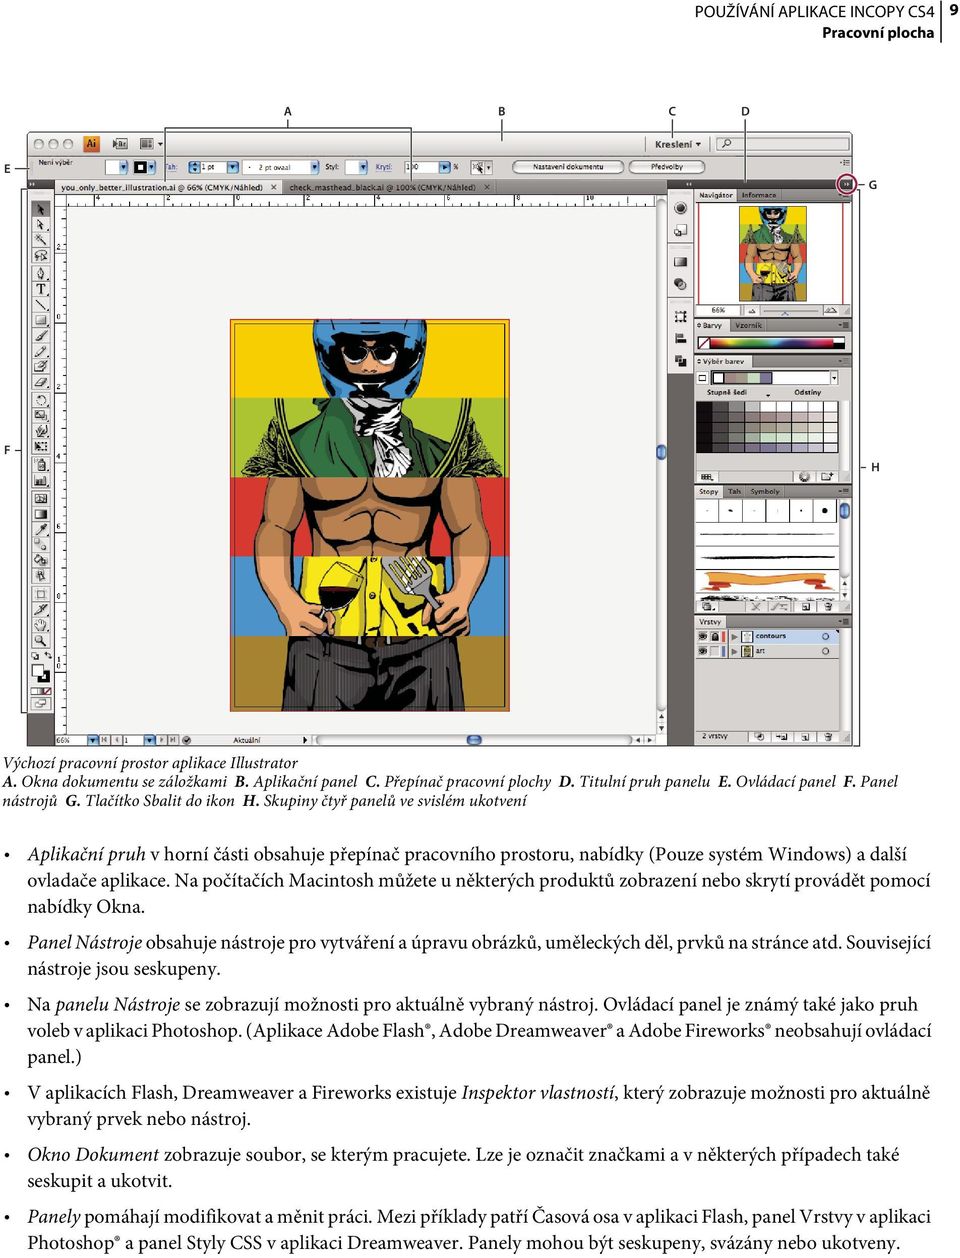Click the Tah stroke link
Image resolution: width=960 pixels, height=1258 pixels.
coord(170,167)
